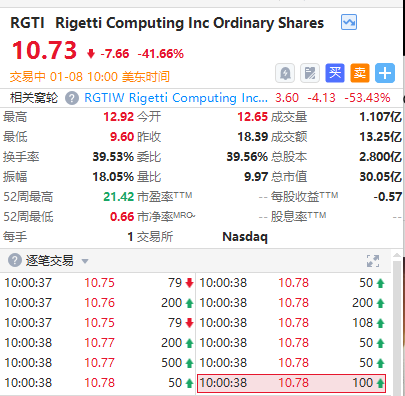Select the highlighted 10:00:38 trade of 100 shares
The width and height of the screenshot is (405, 396).
tap(292, 383)
